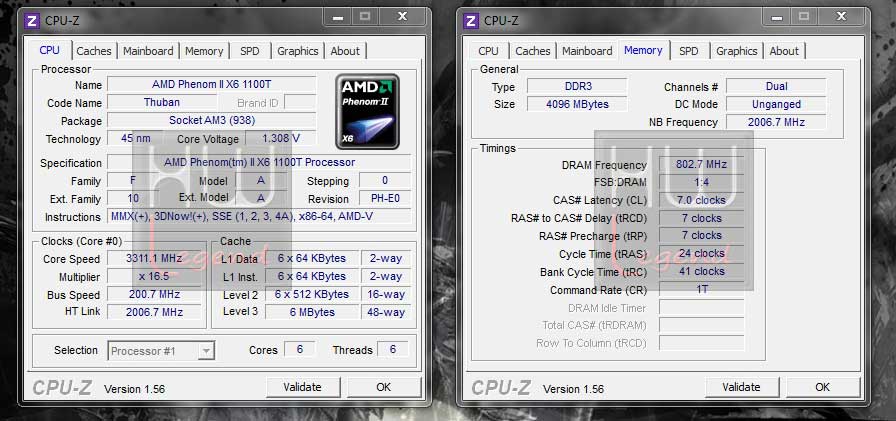
Task: Open Graphics tab in the left window
Action: click(x=298, y=51)
